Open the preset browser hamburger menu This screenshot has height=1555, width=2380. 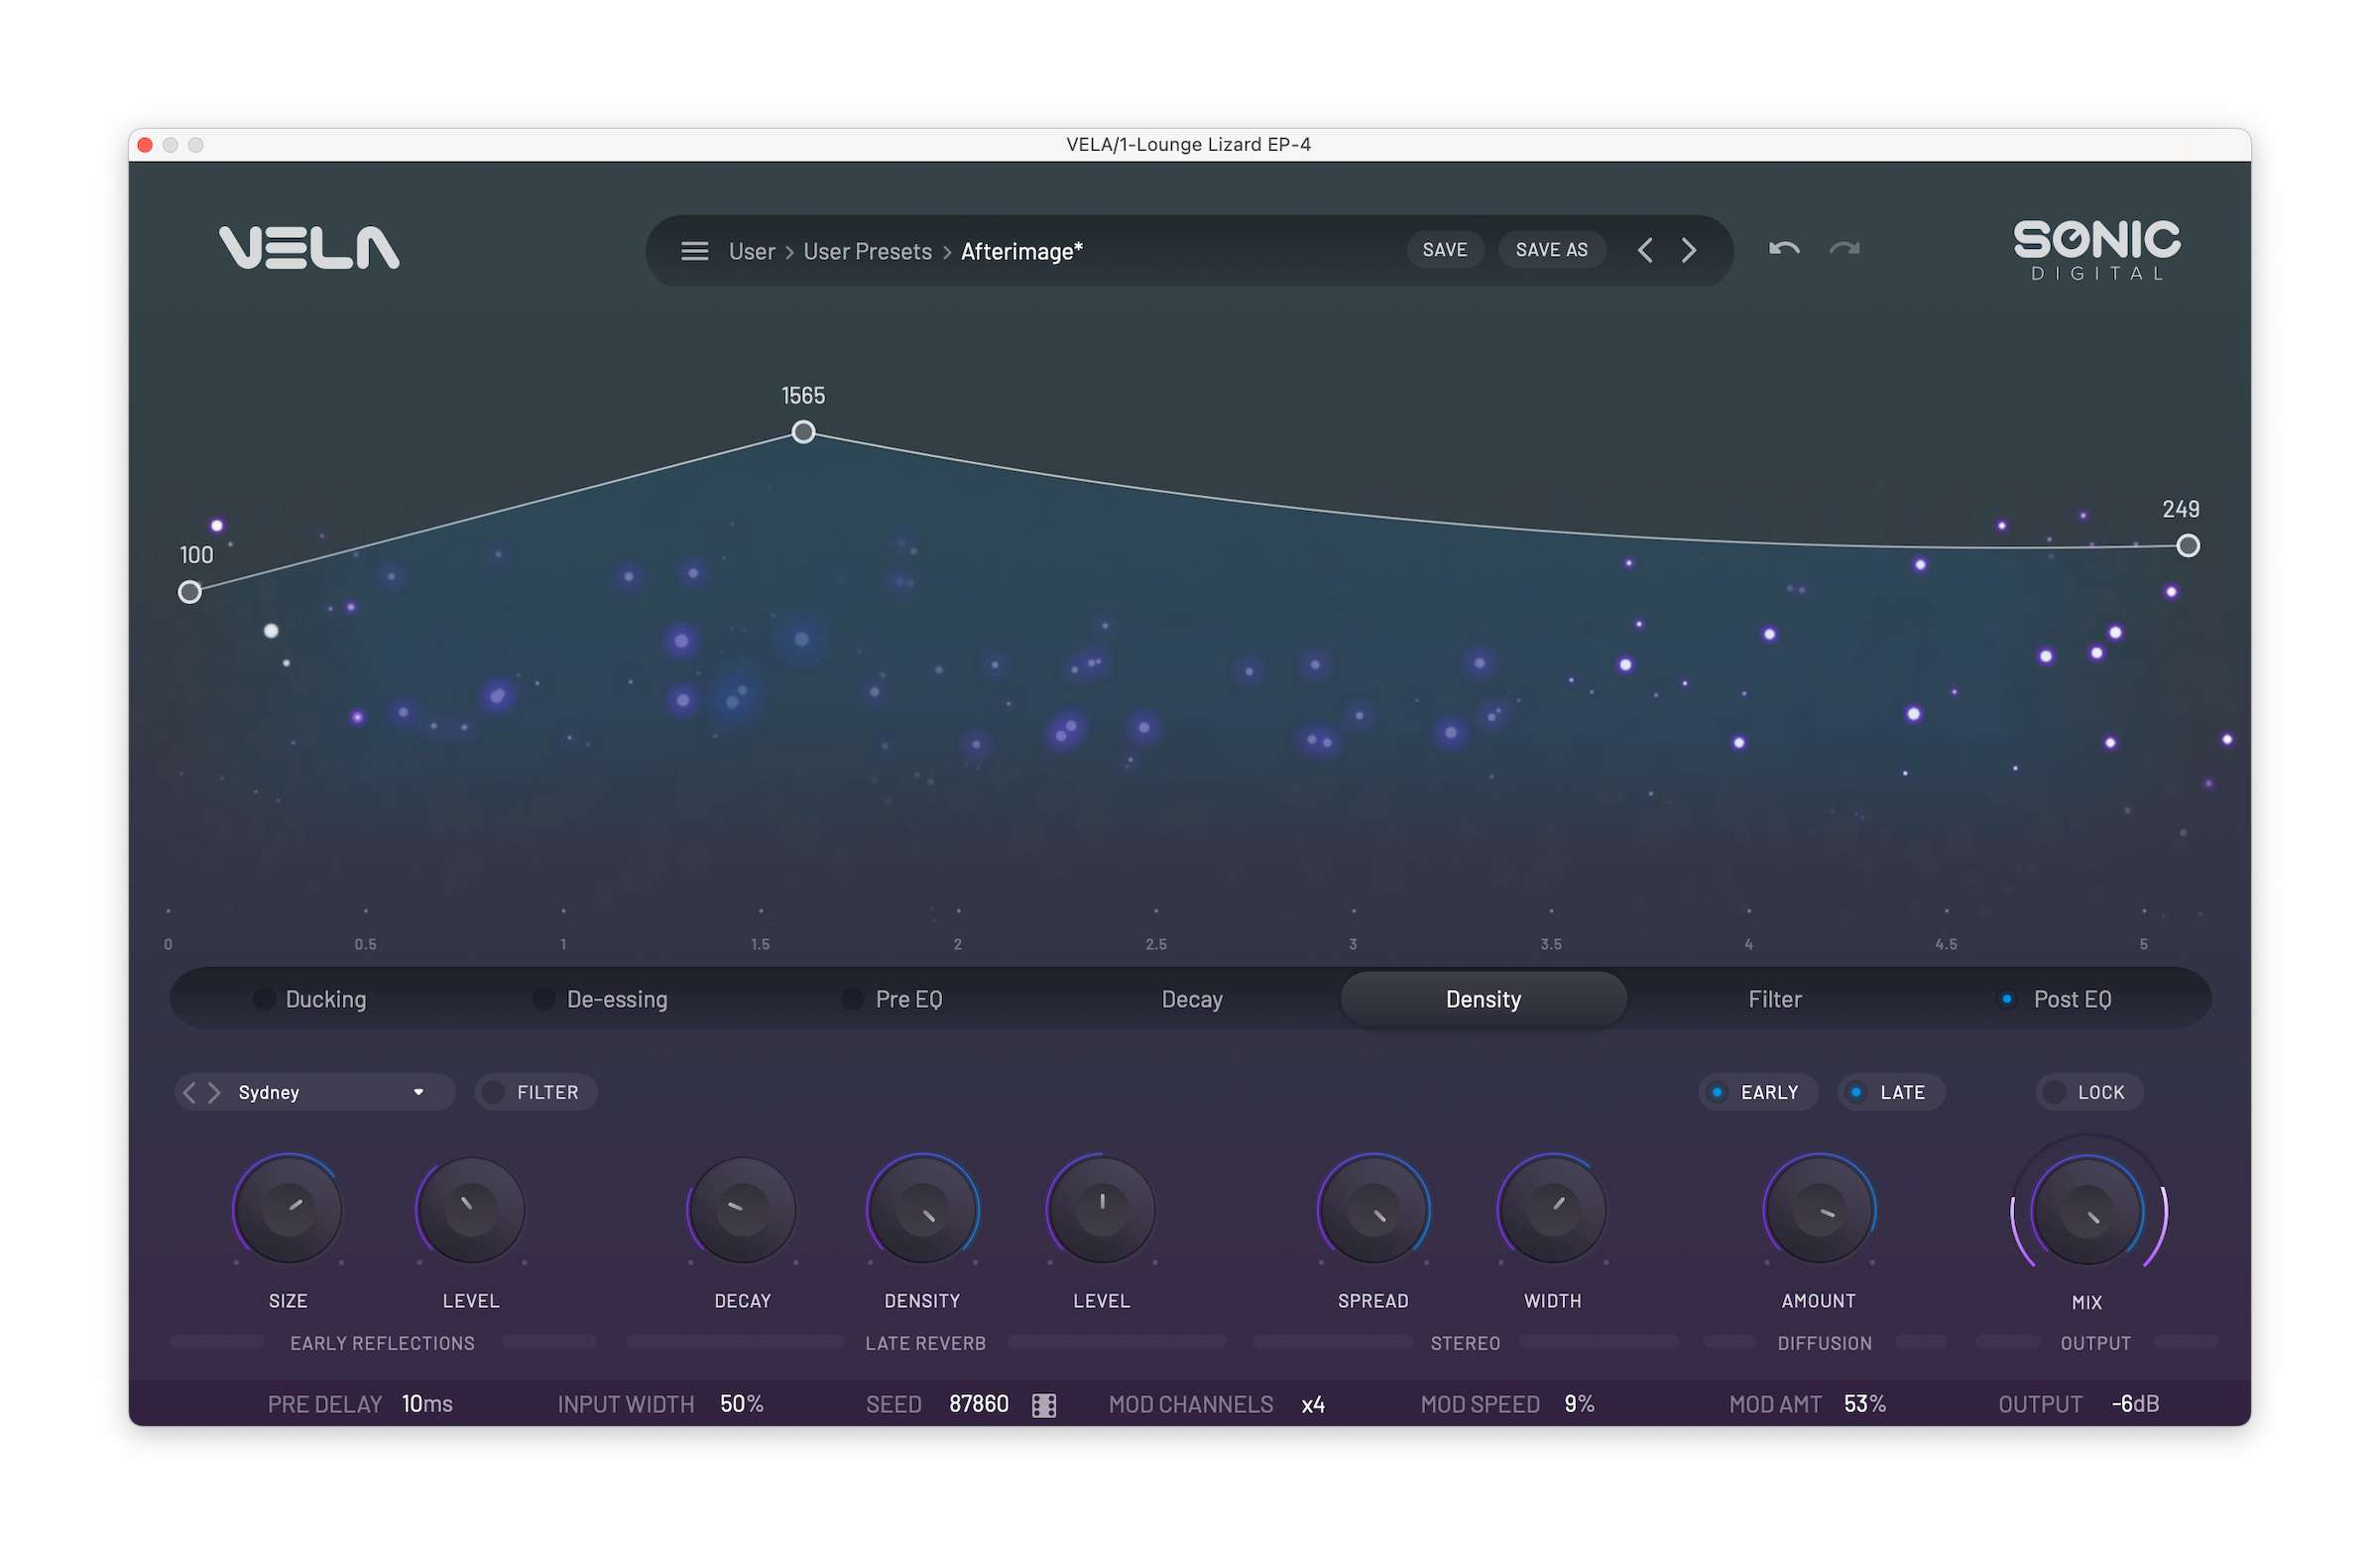coord(694,251)
